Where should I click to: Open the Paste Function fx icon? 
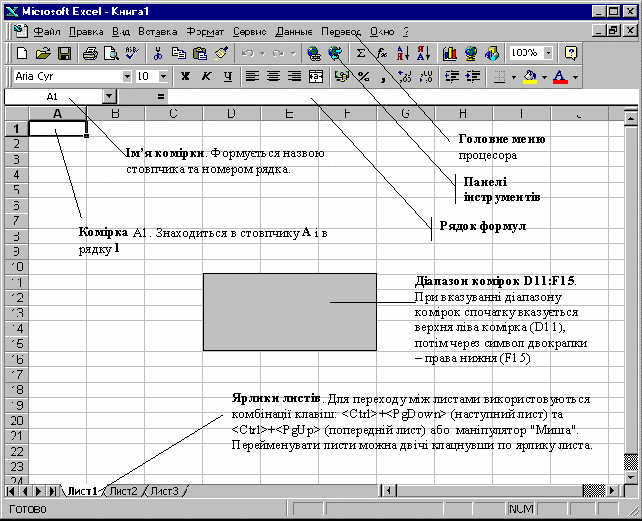coord(382,53)
